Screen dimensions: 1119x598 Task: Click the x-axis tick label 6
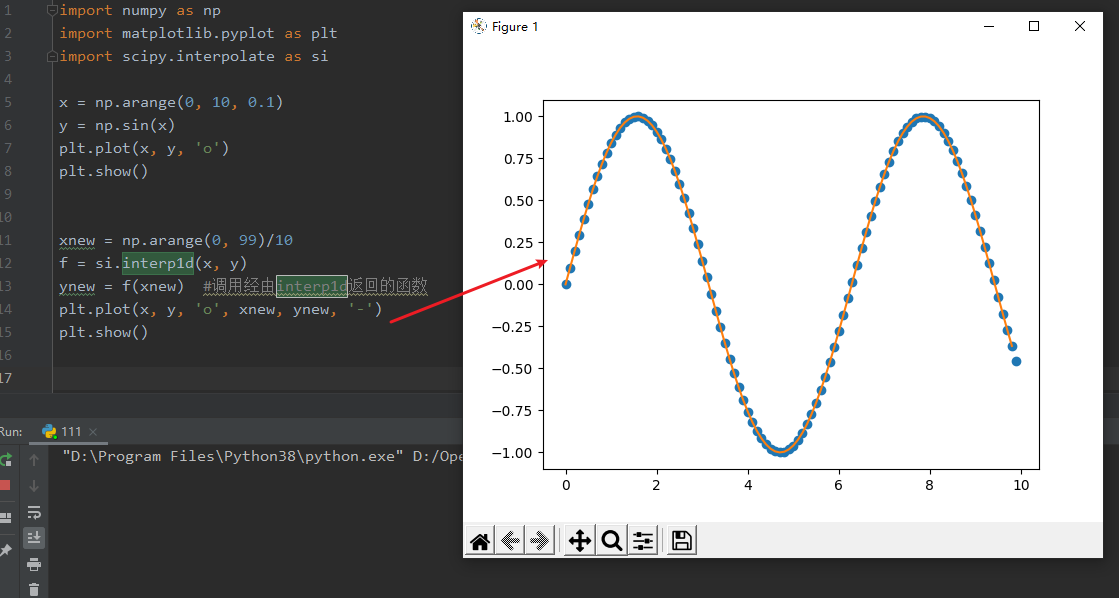pos(839,485)
